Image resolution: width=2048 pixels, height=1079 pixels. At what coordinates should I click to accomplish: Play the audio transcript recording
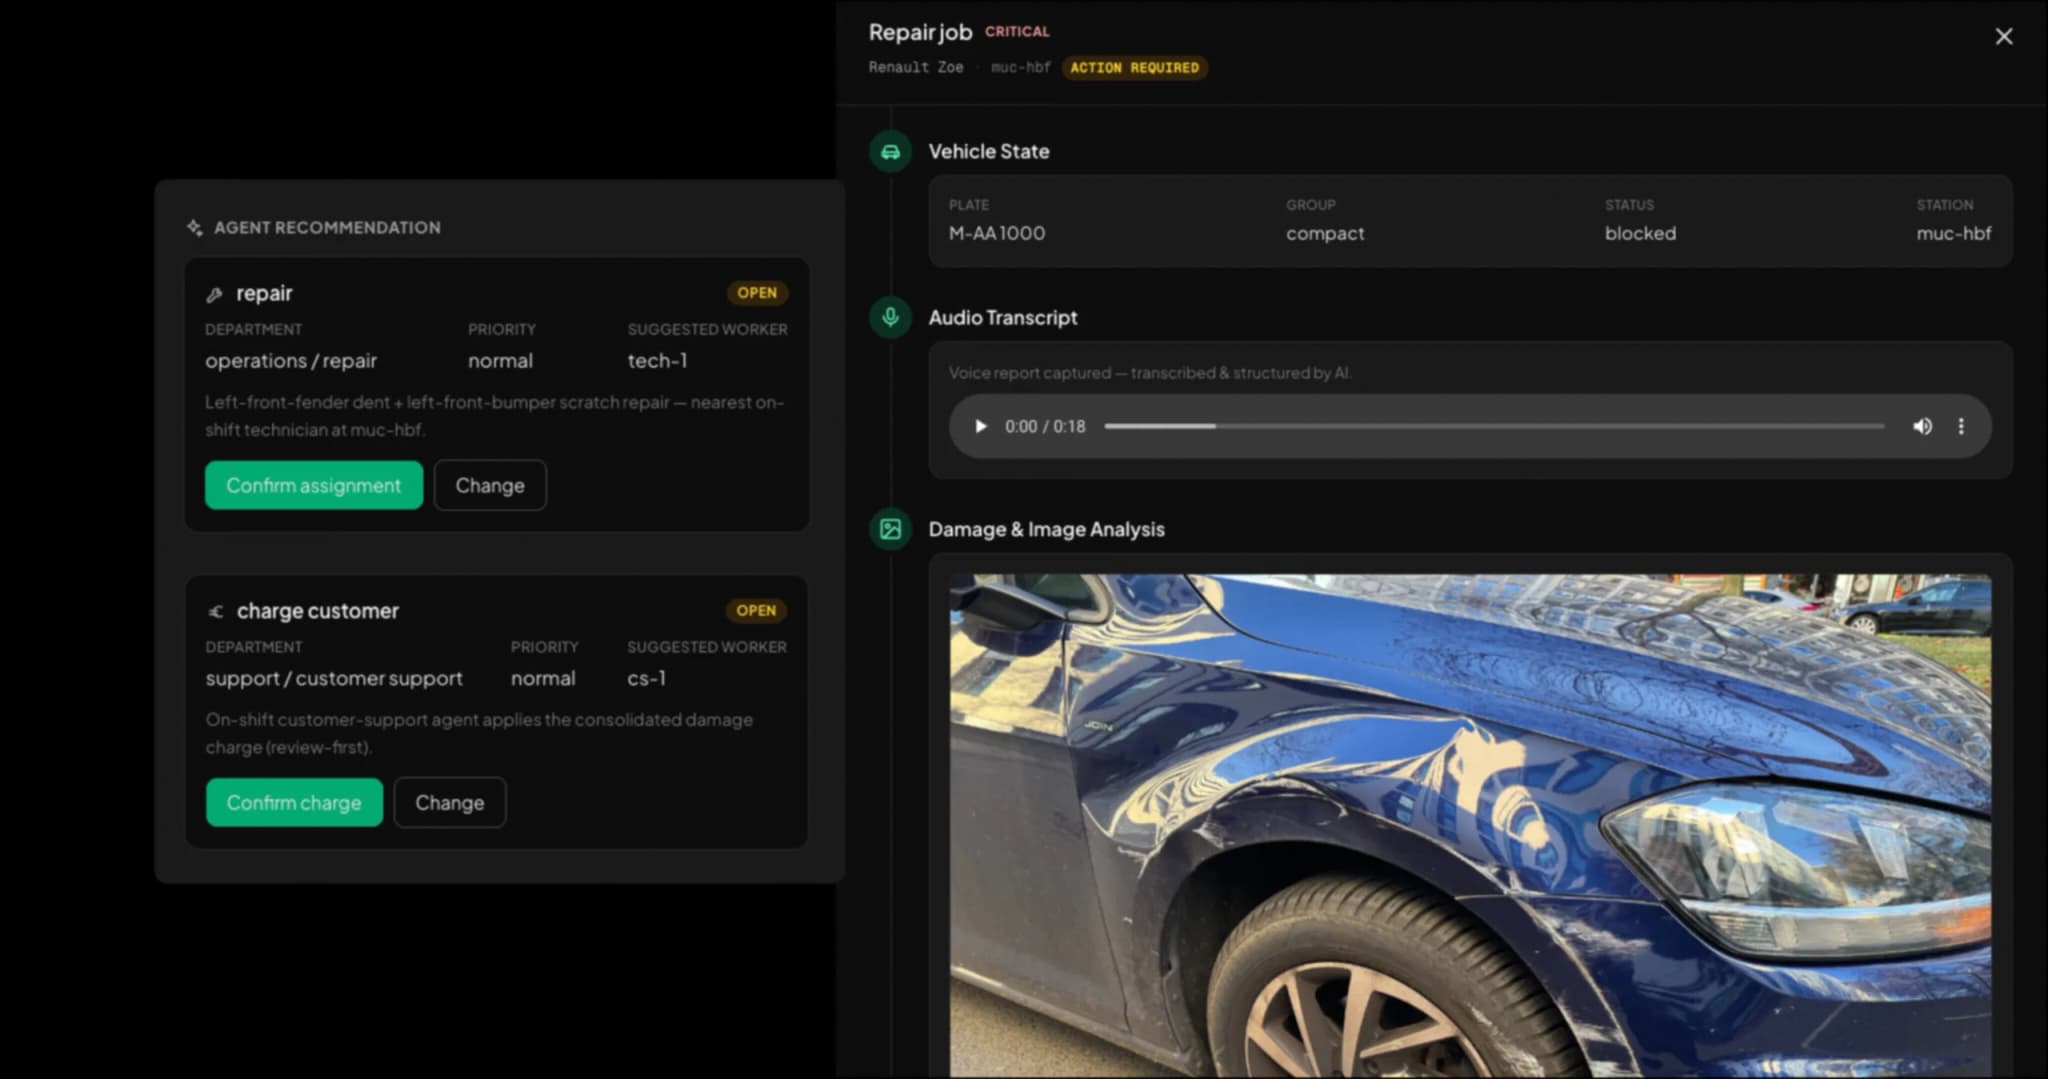[x=980, y=427]
